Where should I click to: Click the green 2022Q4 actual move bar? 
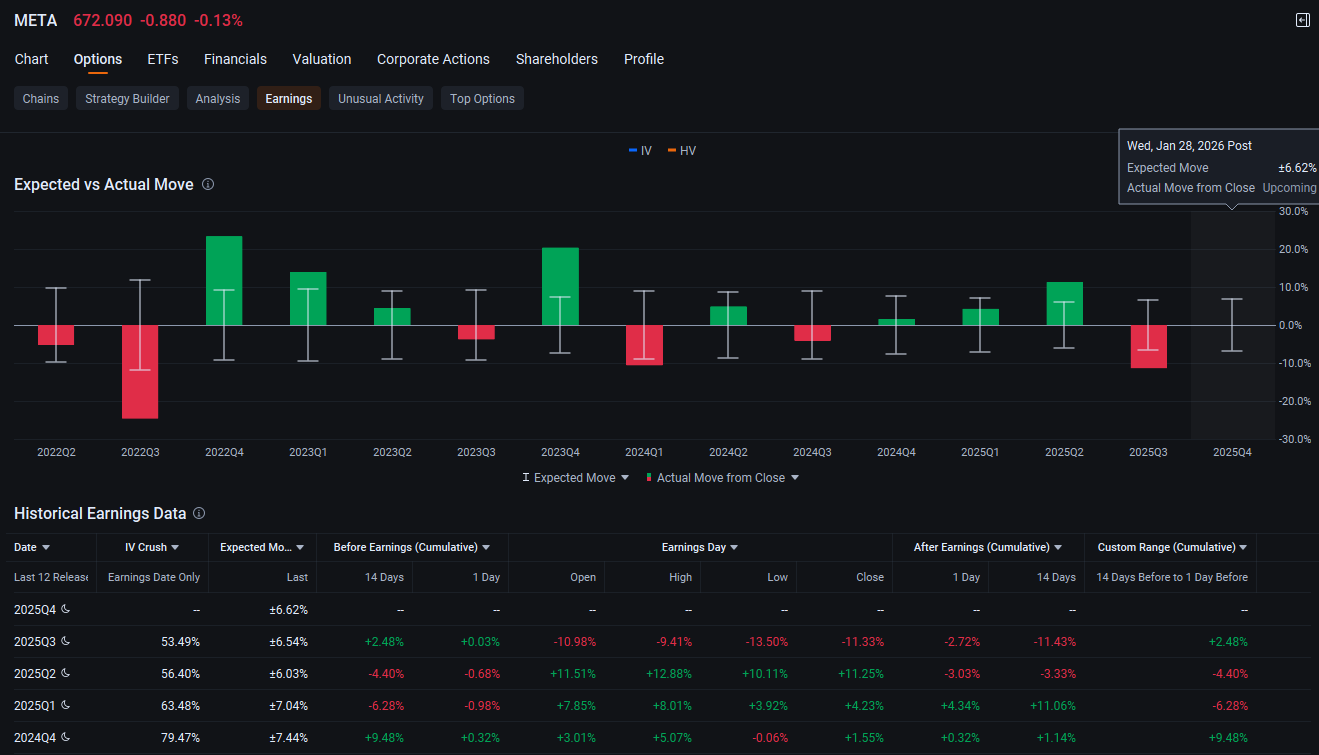coord(224,281)
